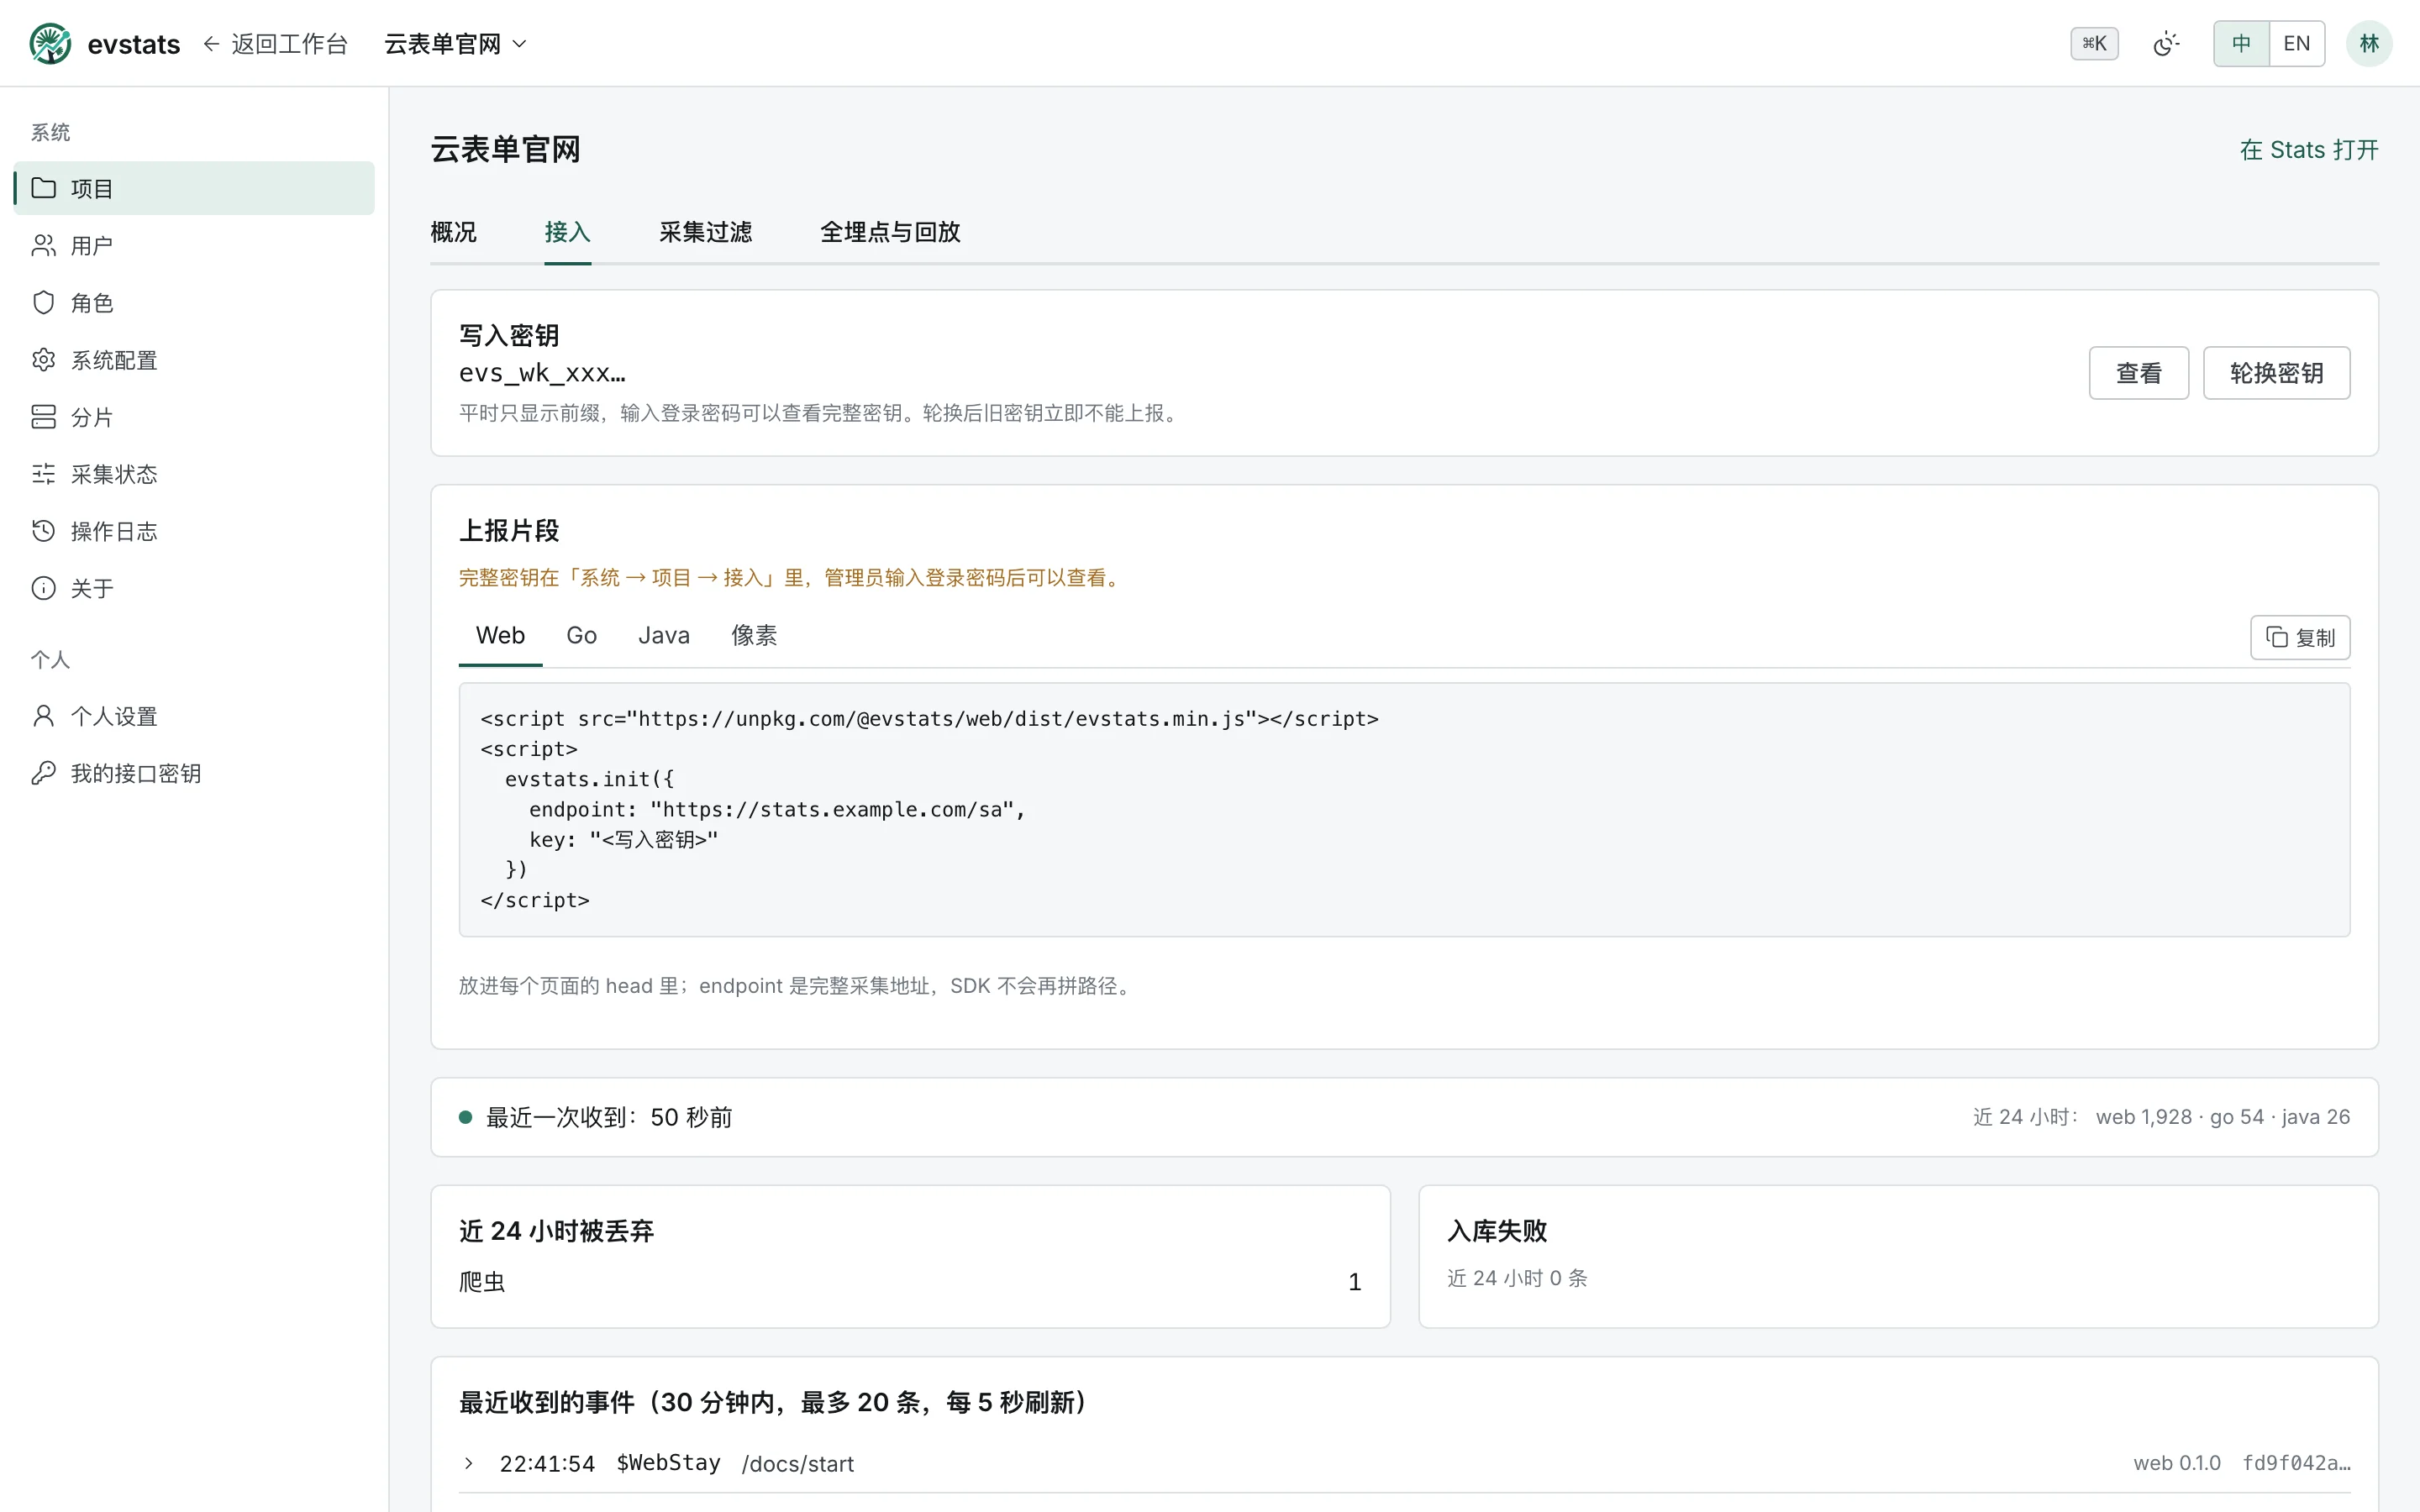
Task: Click the evs_wk_xxx… key prefix text
Action: click(542, 373)
